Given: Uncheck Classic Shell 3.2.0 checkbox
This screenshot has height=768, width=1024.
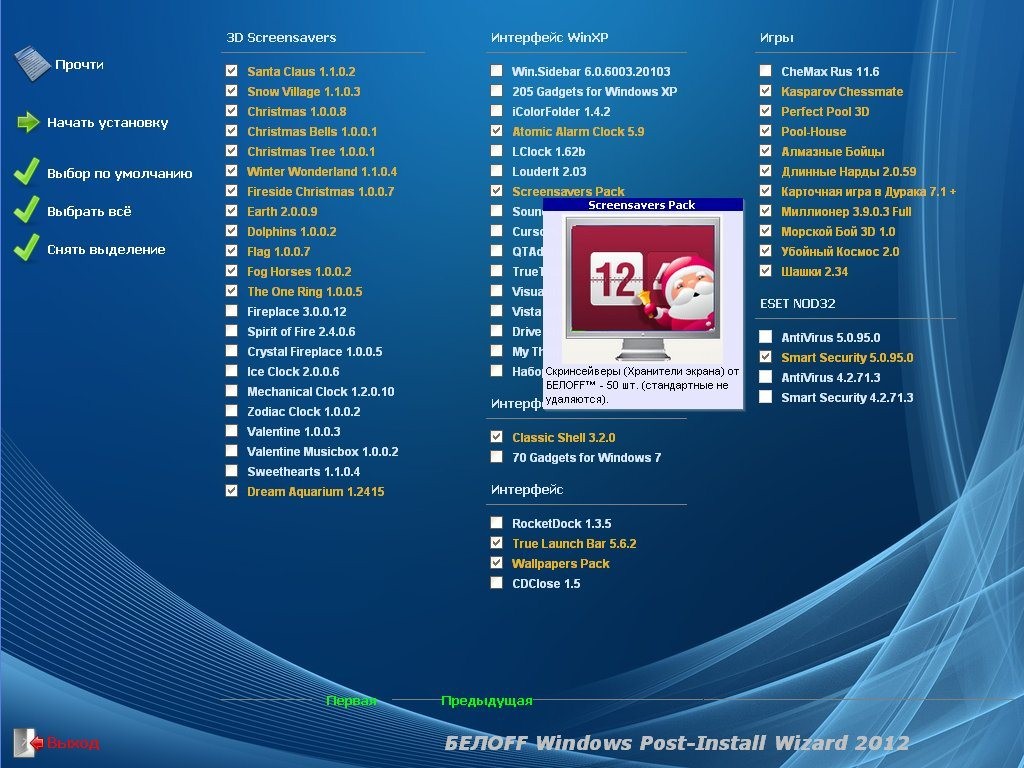Looking at the screenshot, I should tap(496, 437).
